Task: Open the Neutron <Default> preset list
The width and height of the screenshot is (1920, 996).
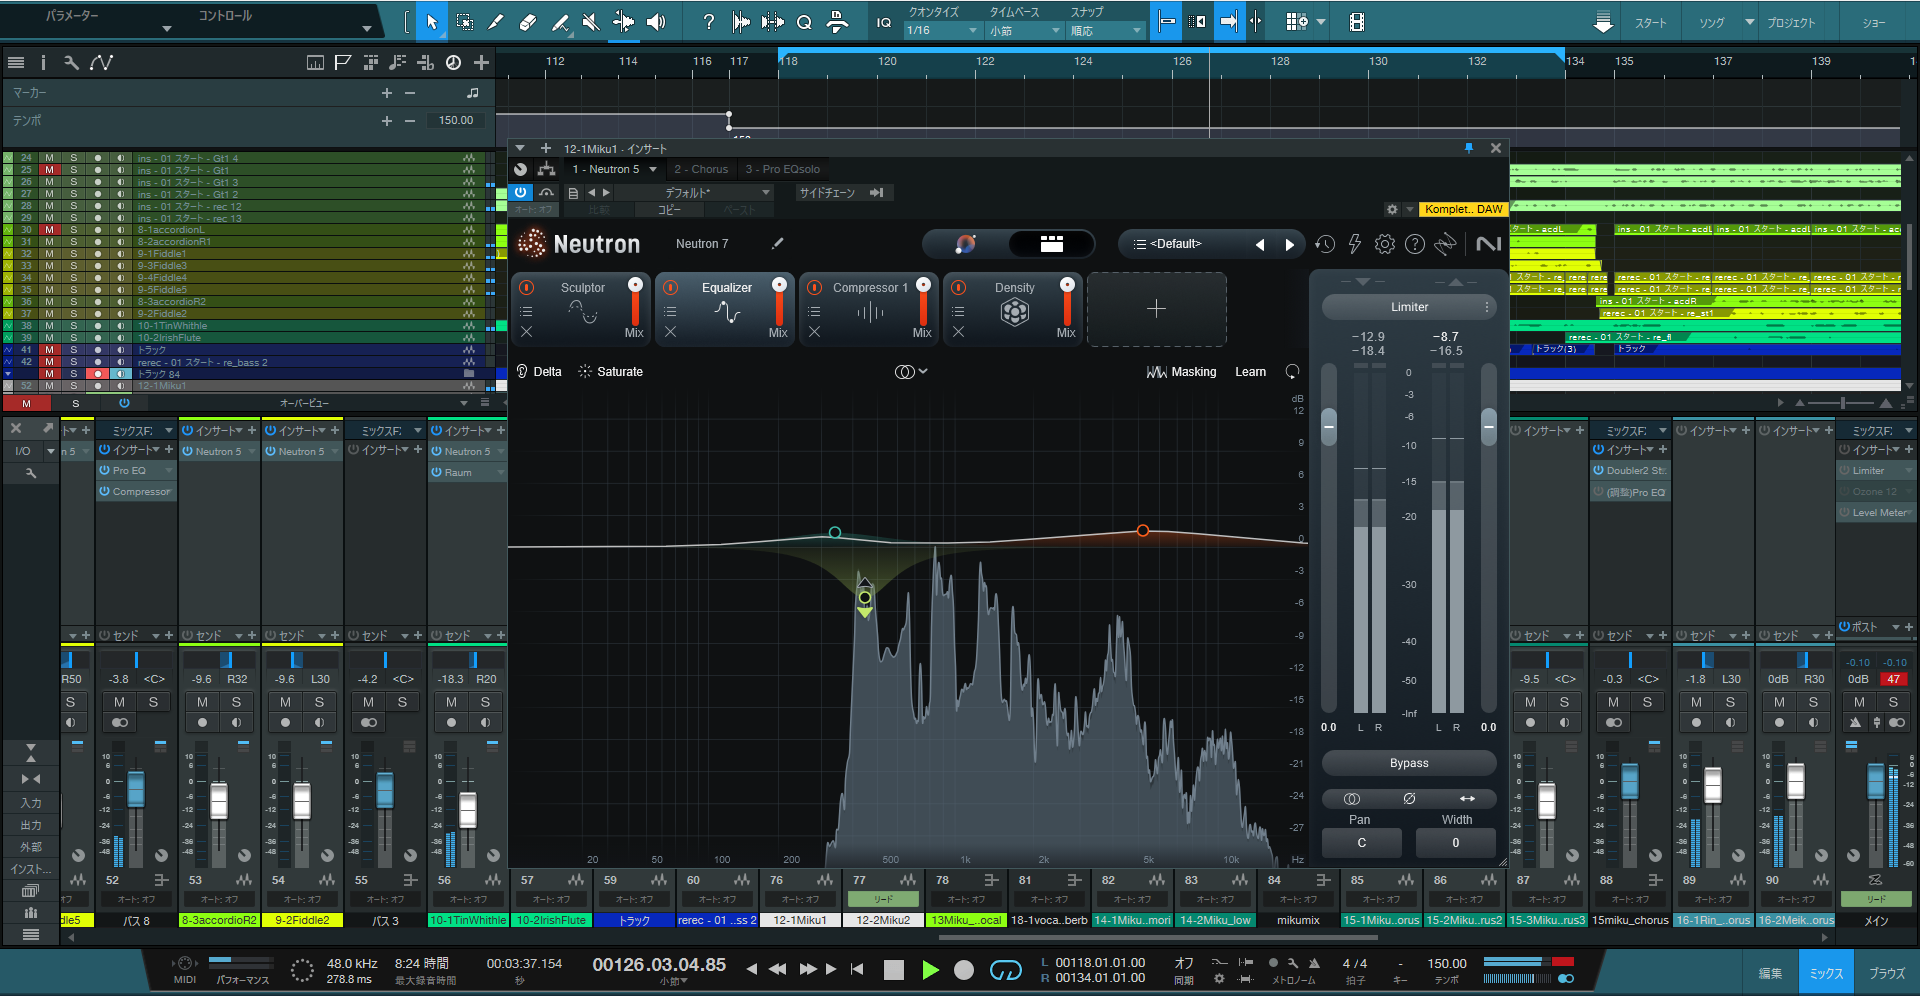Action: coord(1177,244)
